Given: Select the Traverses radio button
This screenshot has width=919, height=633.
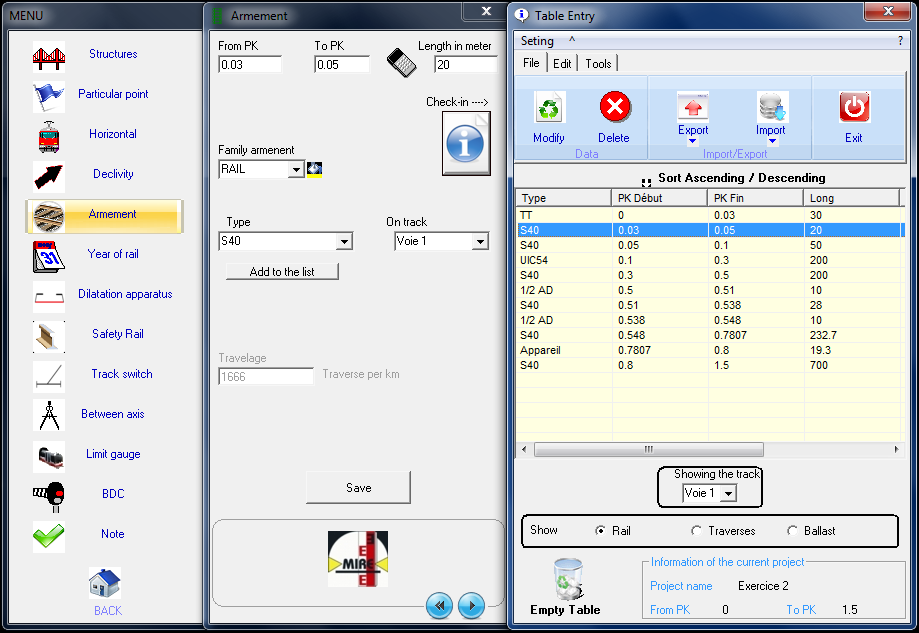Looking at the screenshot, I should pos(697,531).
